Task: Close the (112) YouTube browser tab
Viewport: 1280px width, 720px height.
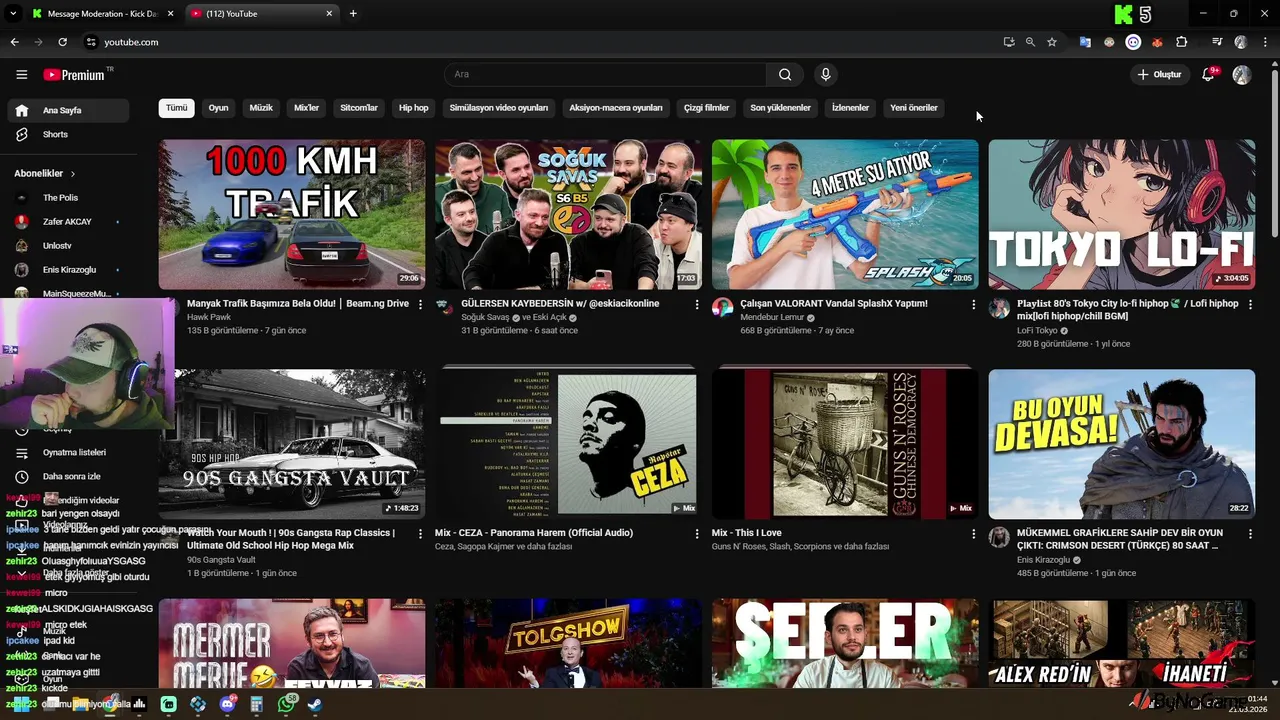Action: tap(327, 14)
